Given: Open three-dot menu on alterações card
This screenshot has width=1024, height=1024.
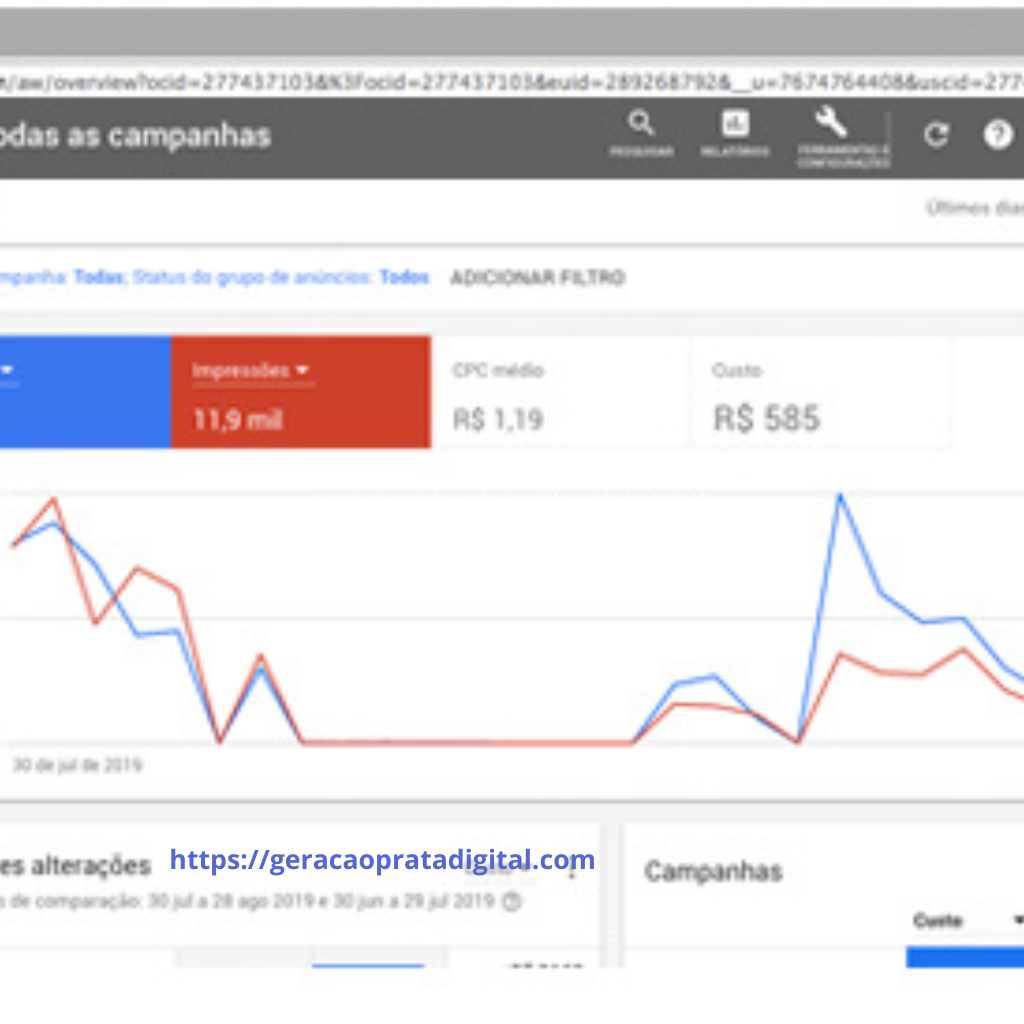Looking at the screenshot, I should click(x=572, y=870).
